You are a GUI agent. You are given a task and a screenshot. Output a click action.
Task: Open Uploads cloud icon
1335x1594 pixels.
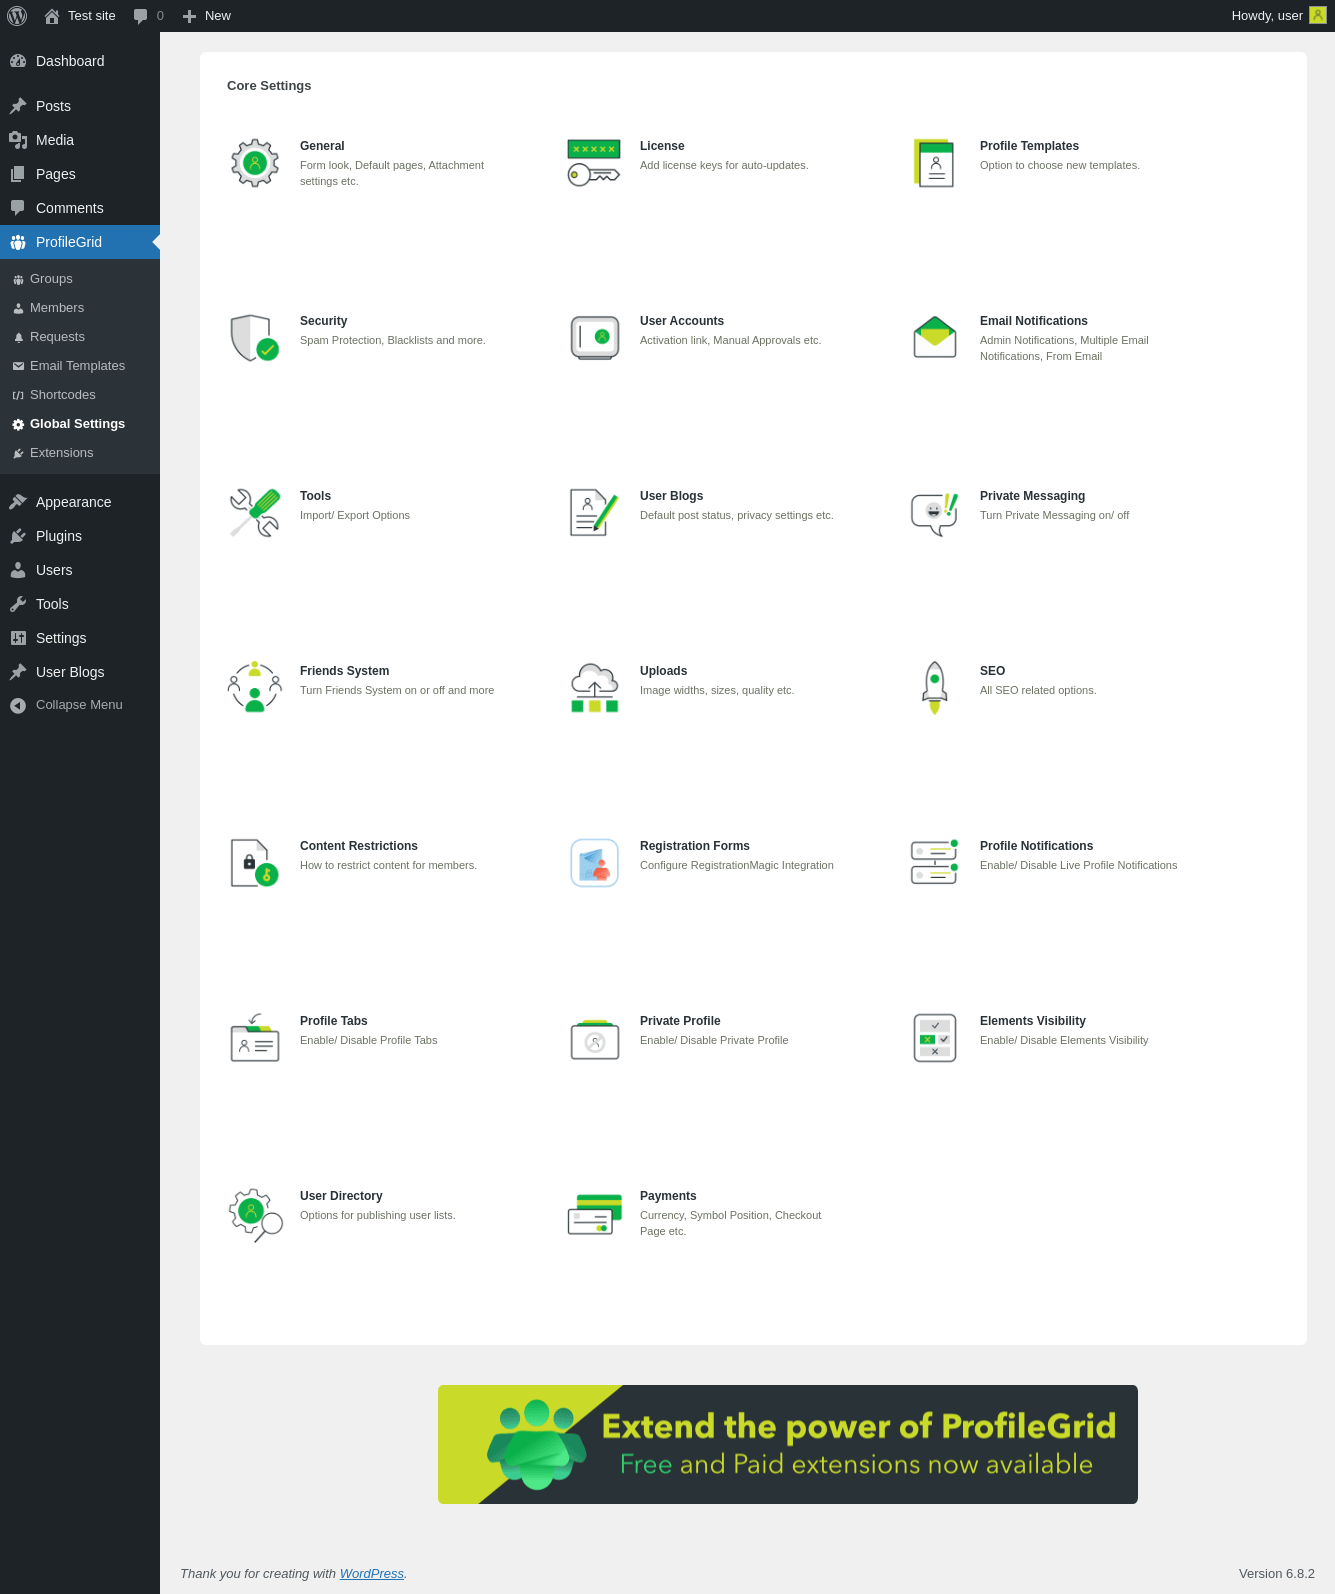(x=595, y=688)
